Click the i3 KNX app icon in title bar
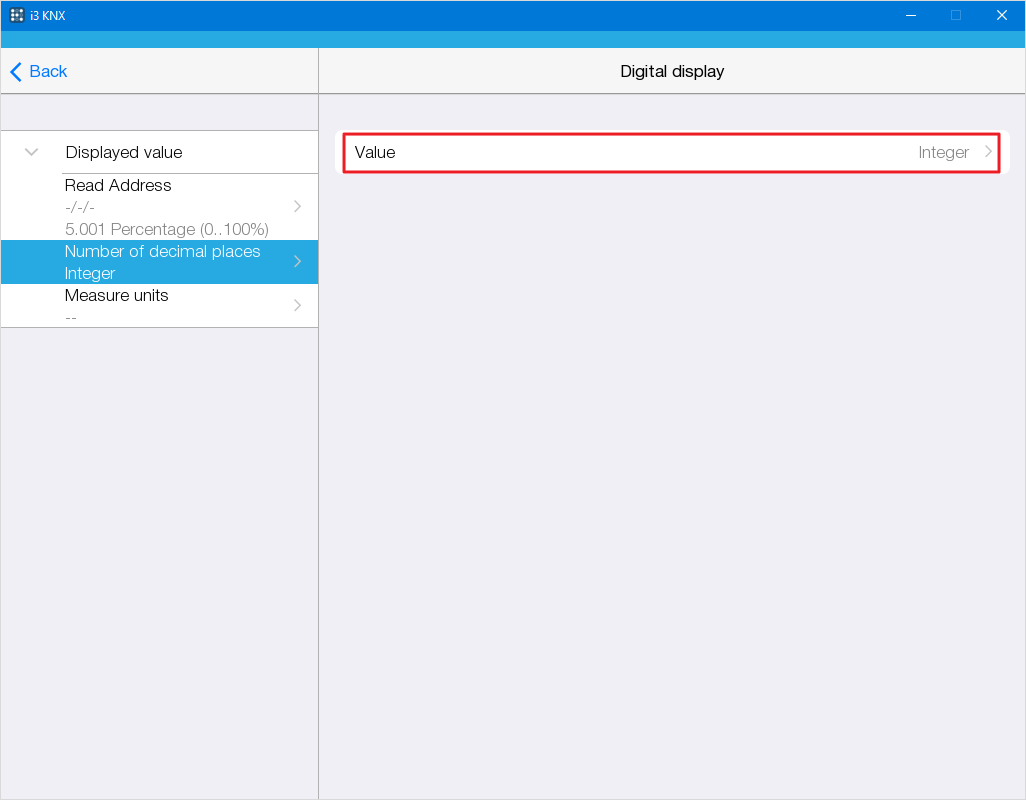Image resolution: width=1026 pixels, height=800 pixels. (x=17, y=15)
